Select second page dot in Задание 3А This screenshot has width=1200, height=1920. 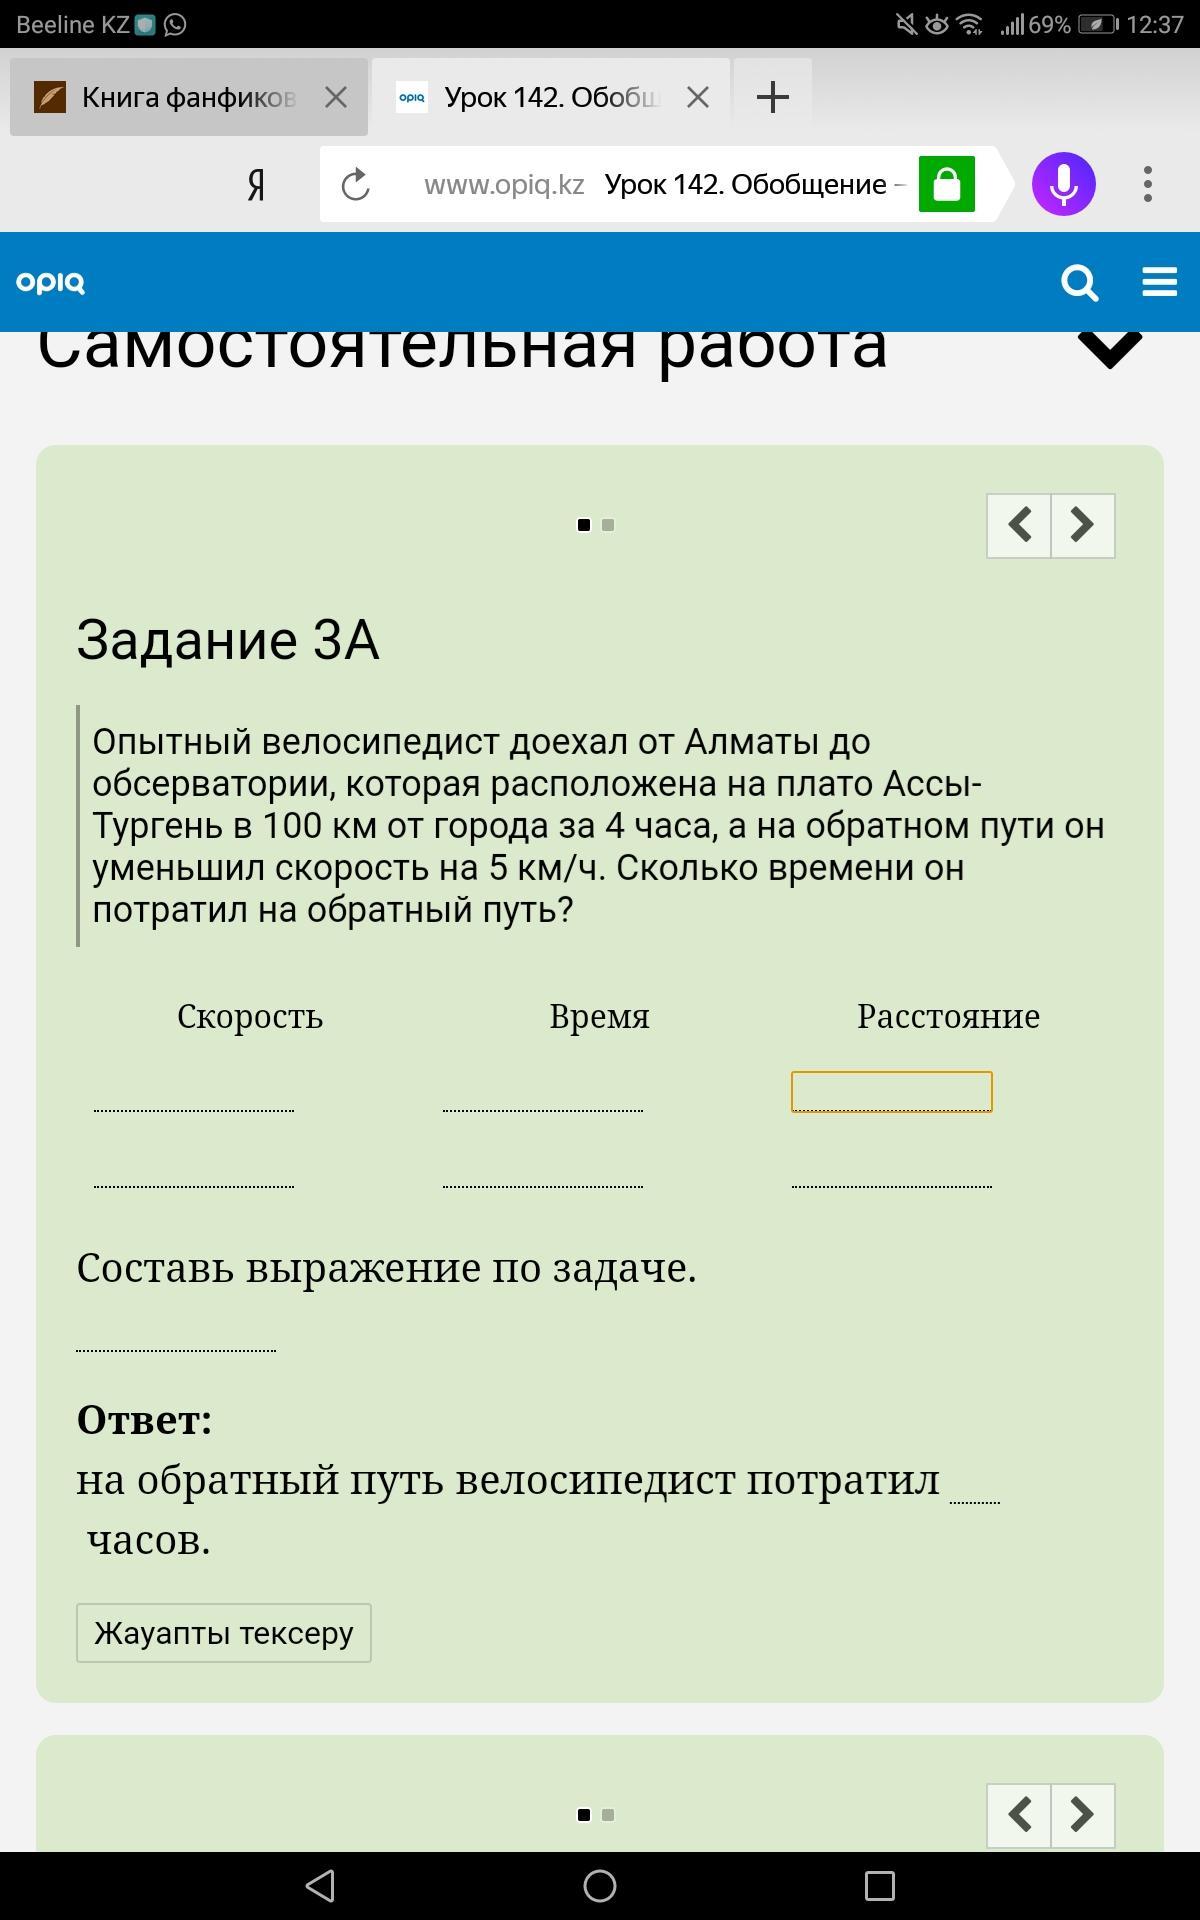pos(608,525)
